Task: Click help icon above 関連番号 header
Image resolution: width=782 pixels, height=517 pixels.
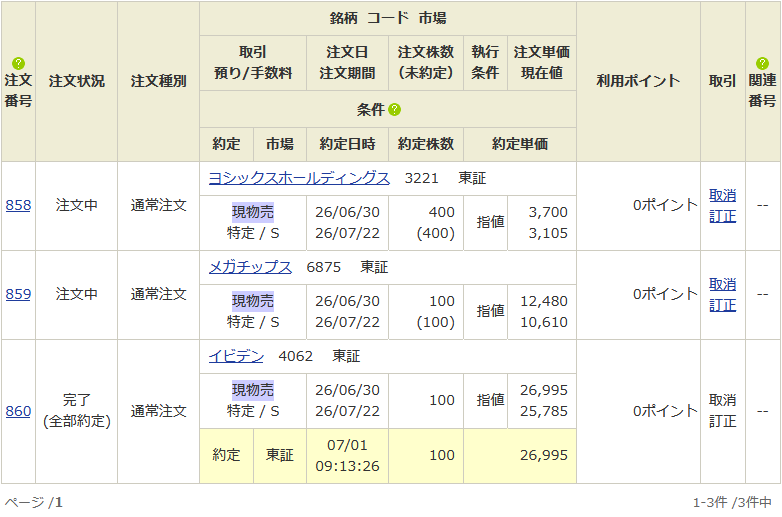Action: [762, 63]
